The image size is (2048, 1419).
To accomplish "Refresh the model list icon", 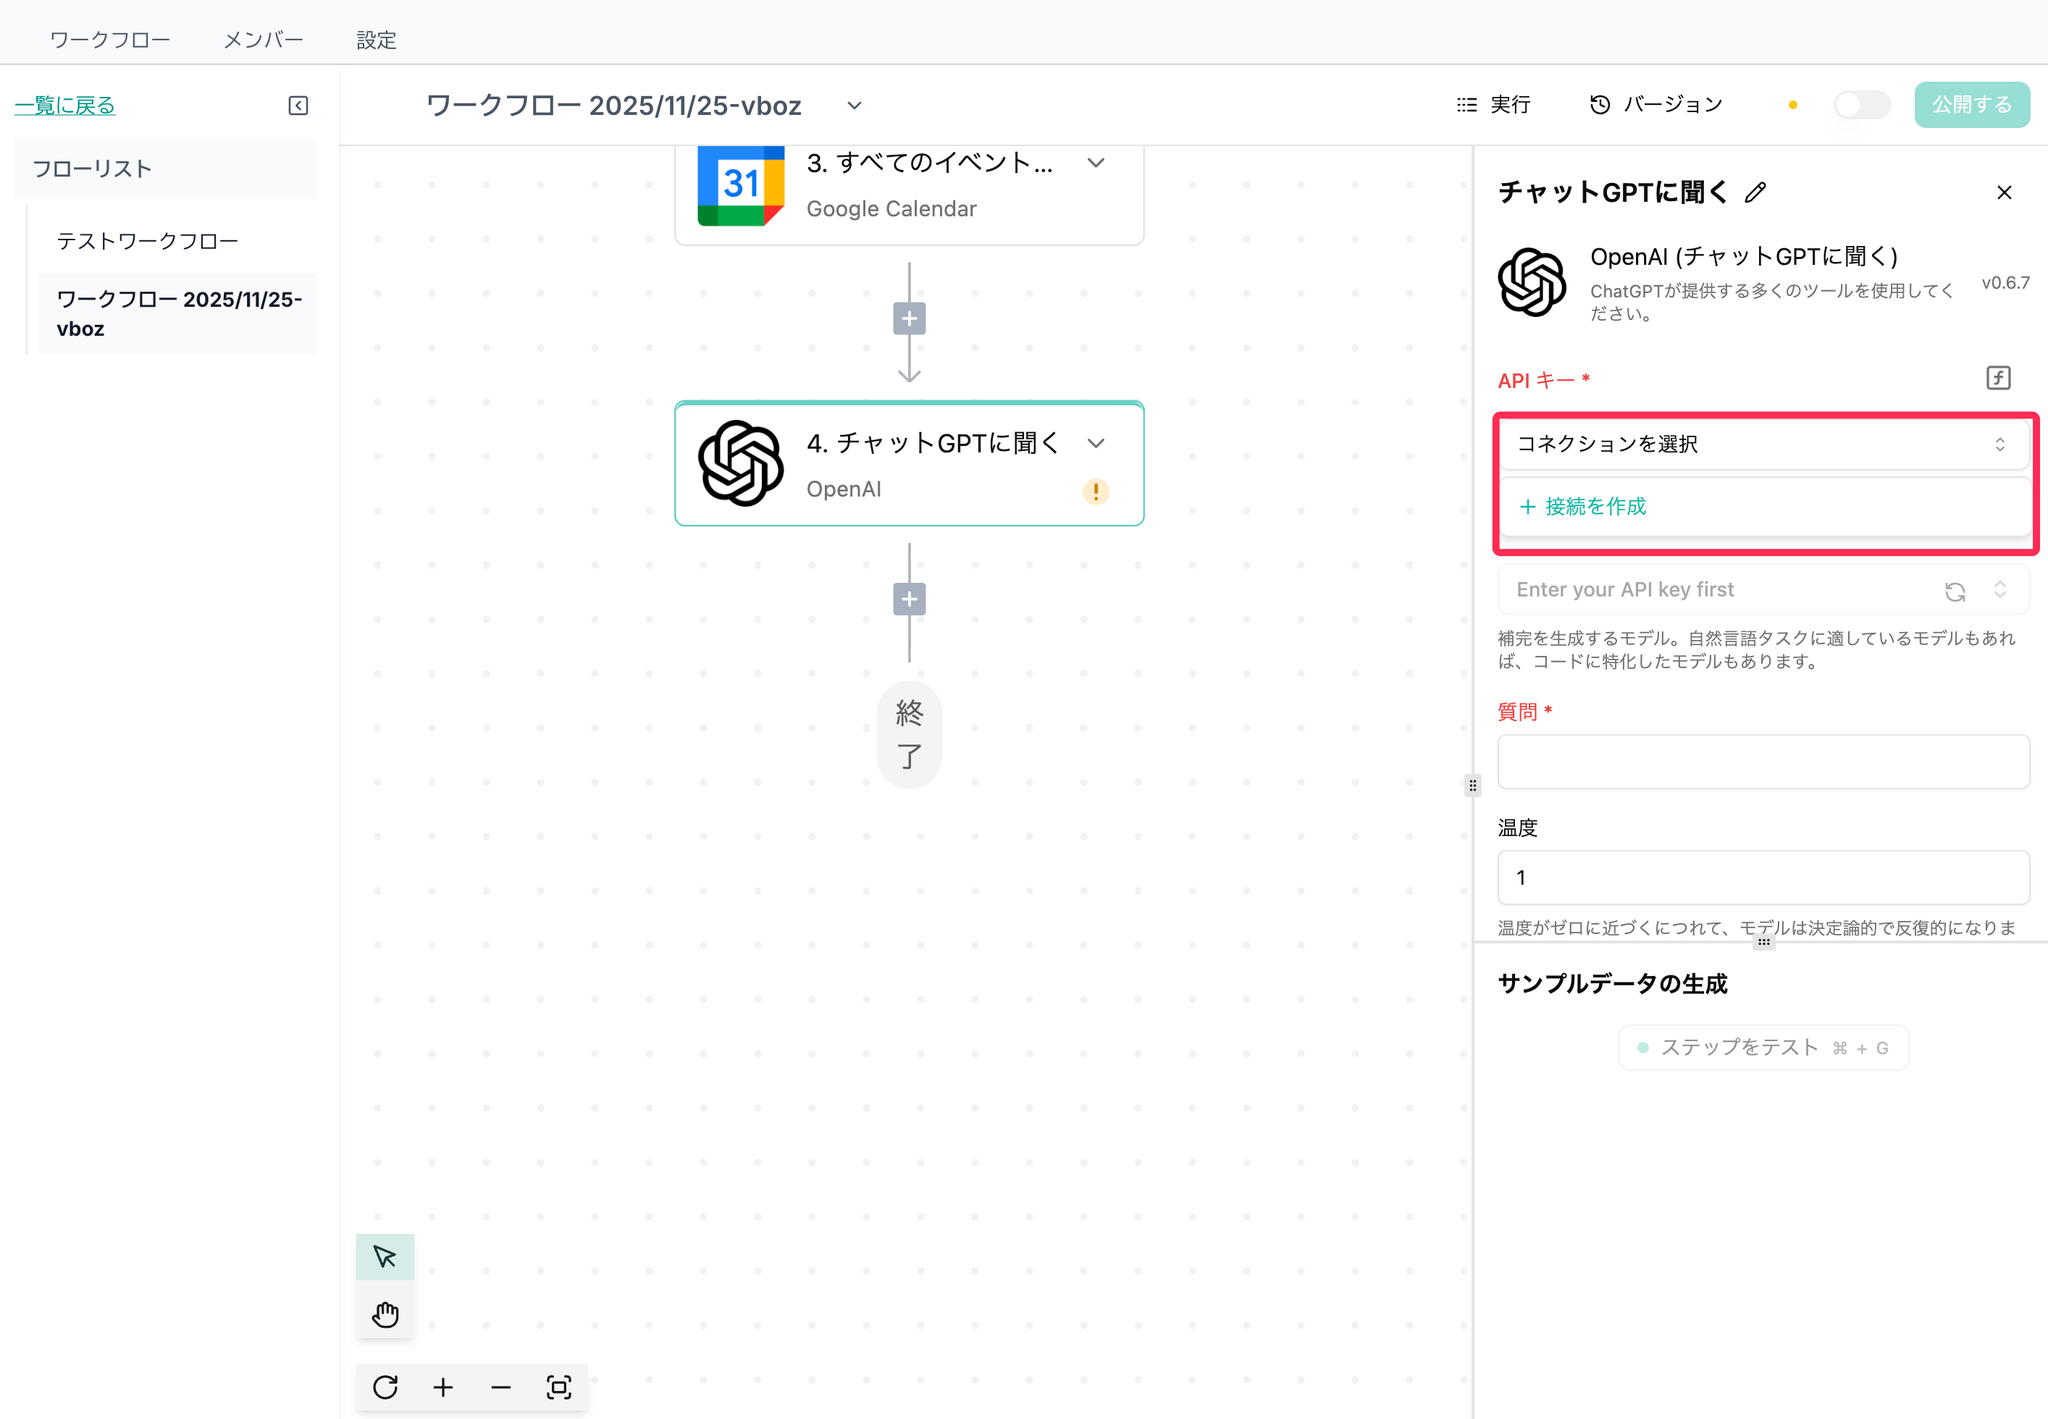I will coord(1955,591).
